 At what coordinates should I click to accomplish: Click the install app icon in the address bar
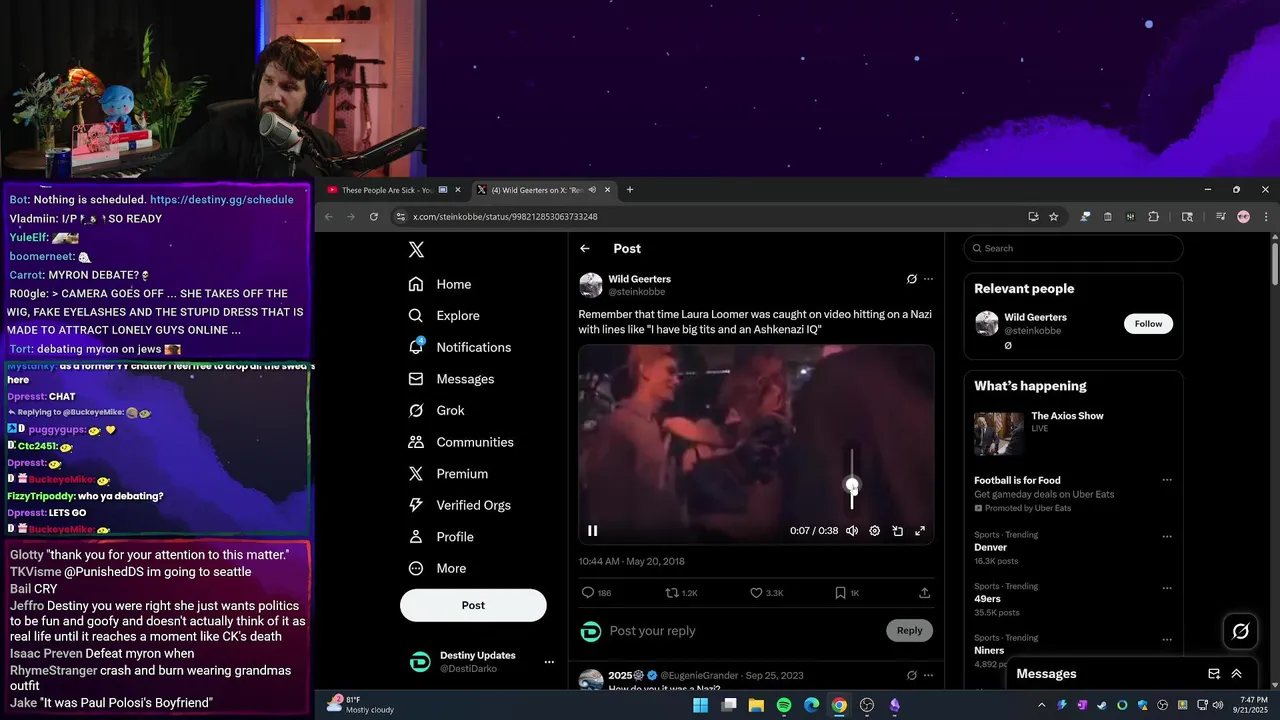tap(1033, 217)
